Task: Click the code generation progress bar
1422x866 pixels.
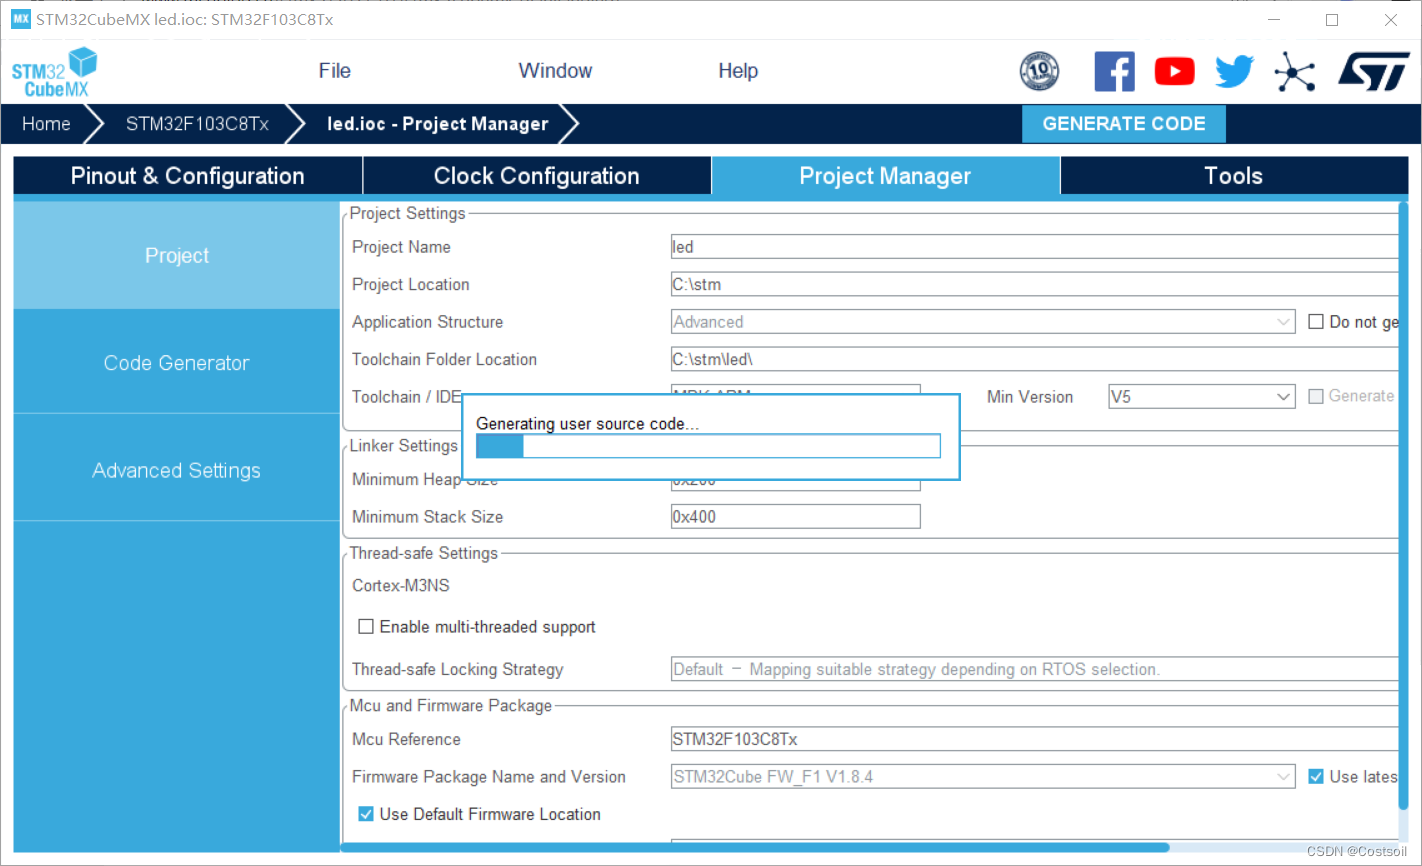Action: 708,446
